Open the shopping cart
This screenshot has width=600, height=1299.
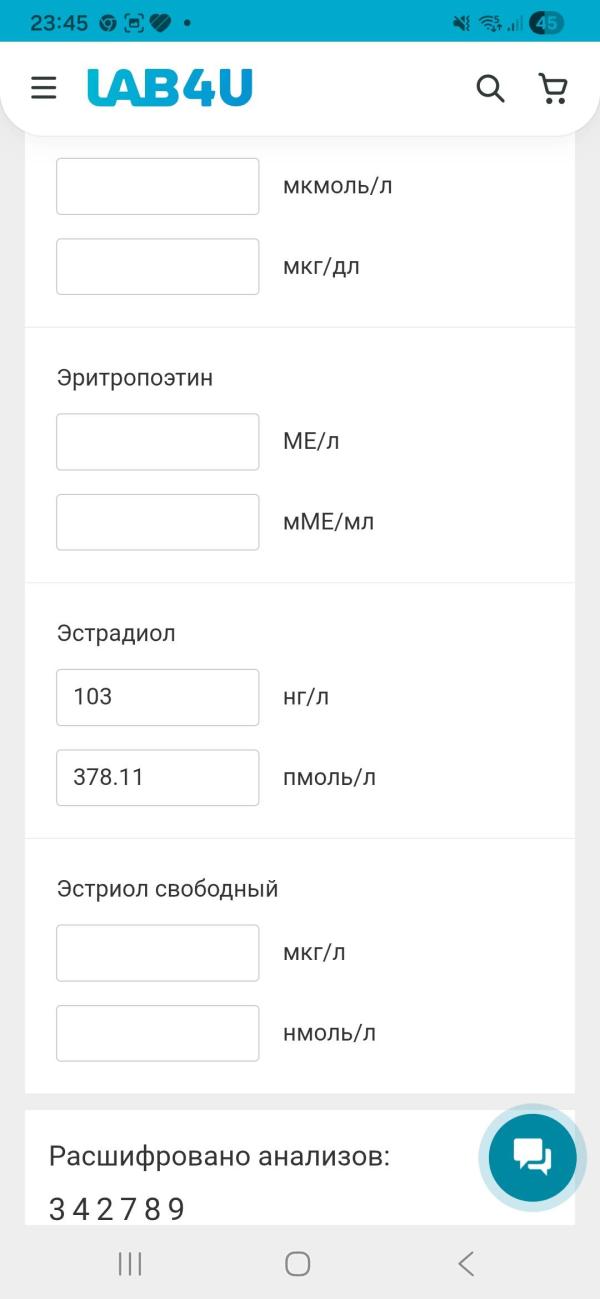pyautogui.click(x=552, y=88)
